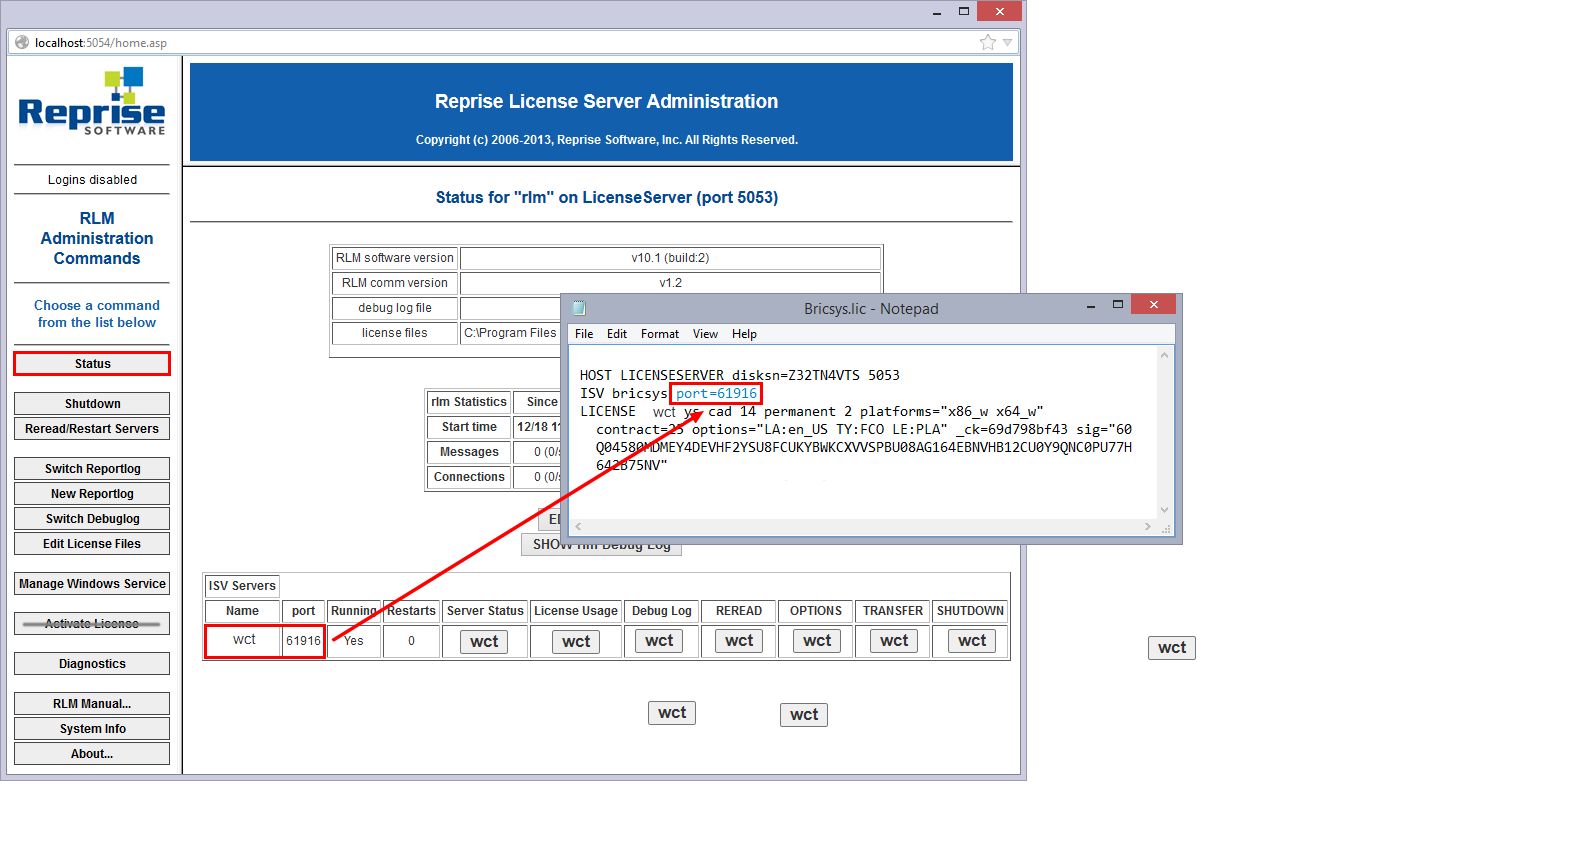The width and height of the screenshot is (1573, 850).
Task: Click the SHOW rlm Debug Log button
Action: [601, 545]
